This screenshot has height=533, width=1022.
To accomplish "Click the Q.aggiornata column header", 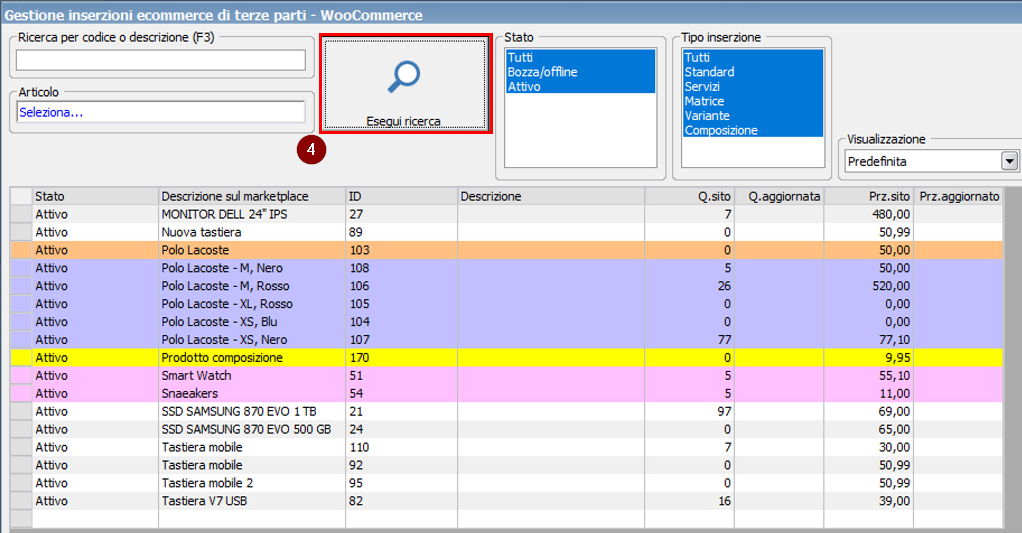I will pos(779,196).
